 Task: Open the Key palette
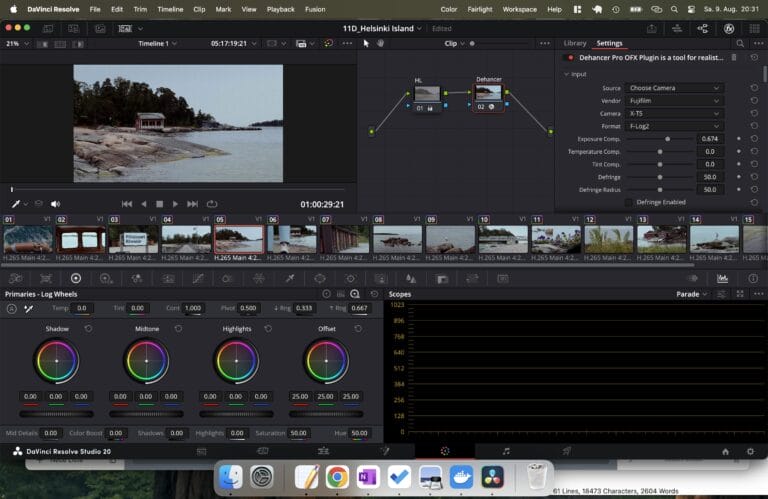pyautogui.click(x=442, y=279)
